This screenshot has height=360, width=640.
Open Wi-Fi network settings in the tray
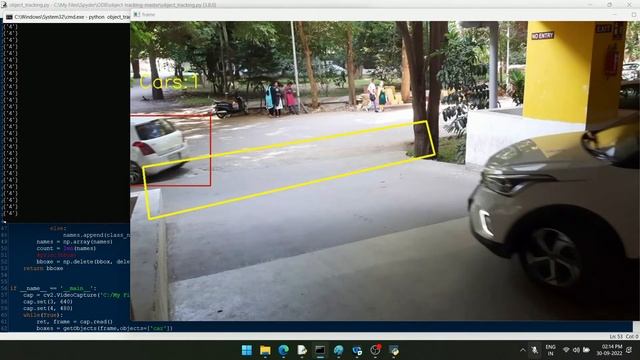(x=566, y=350)
